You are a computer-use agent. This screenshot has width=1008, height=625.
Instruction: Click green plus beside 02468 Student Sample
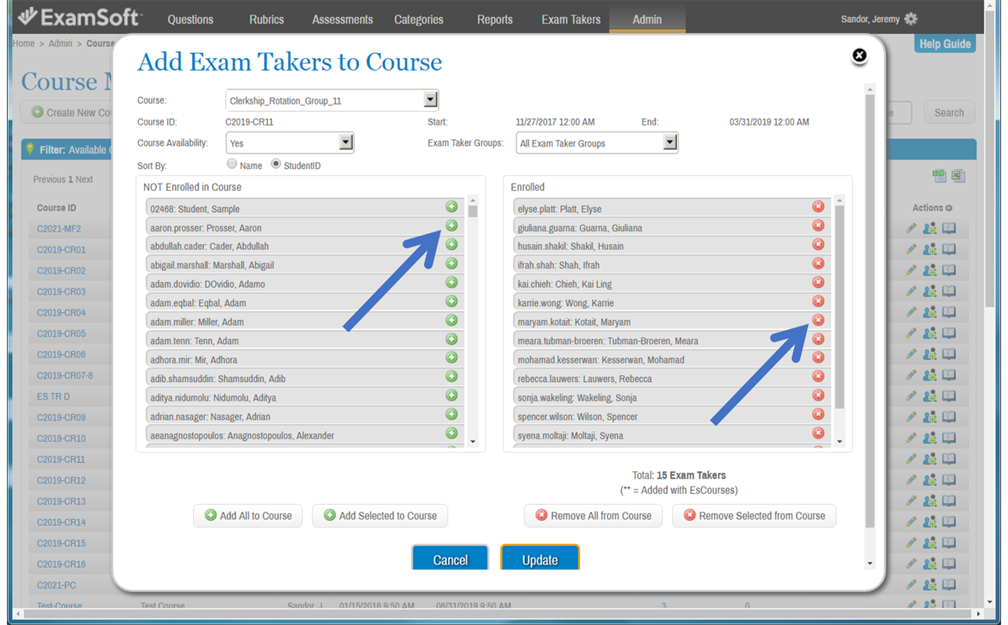click(451, 207)
